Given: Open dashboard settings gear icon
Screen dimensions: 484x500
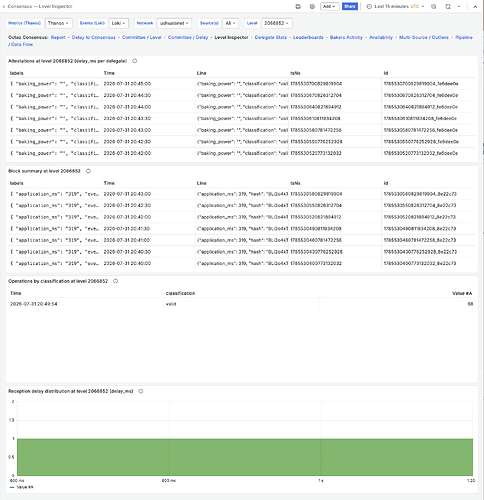Looking at the screenshot, I should point(312,6).
